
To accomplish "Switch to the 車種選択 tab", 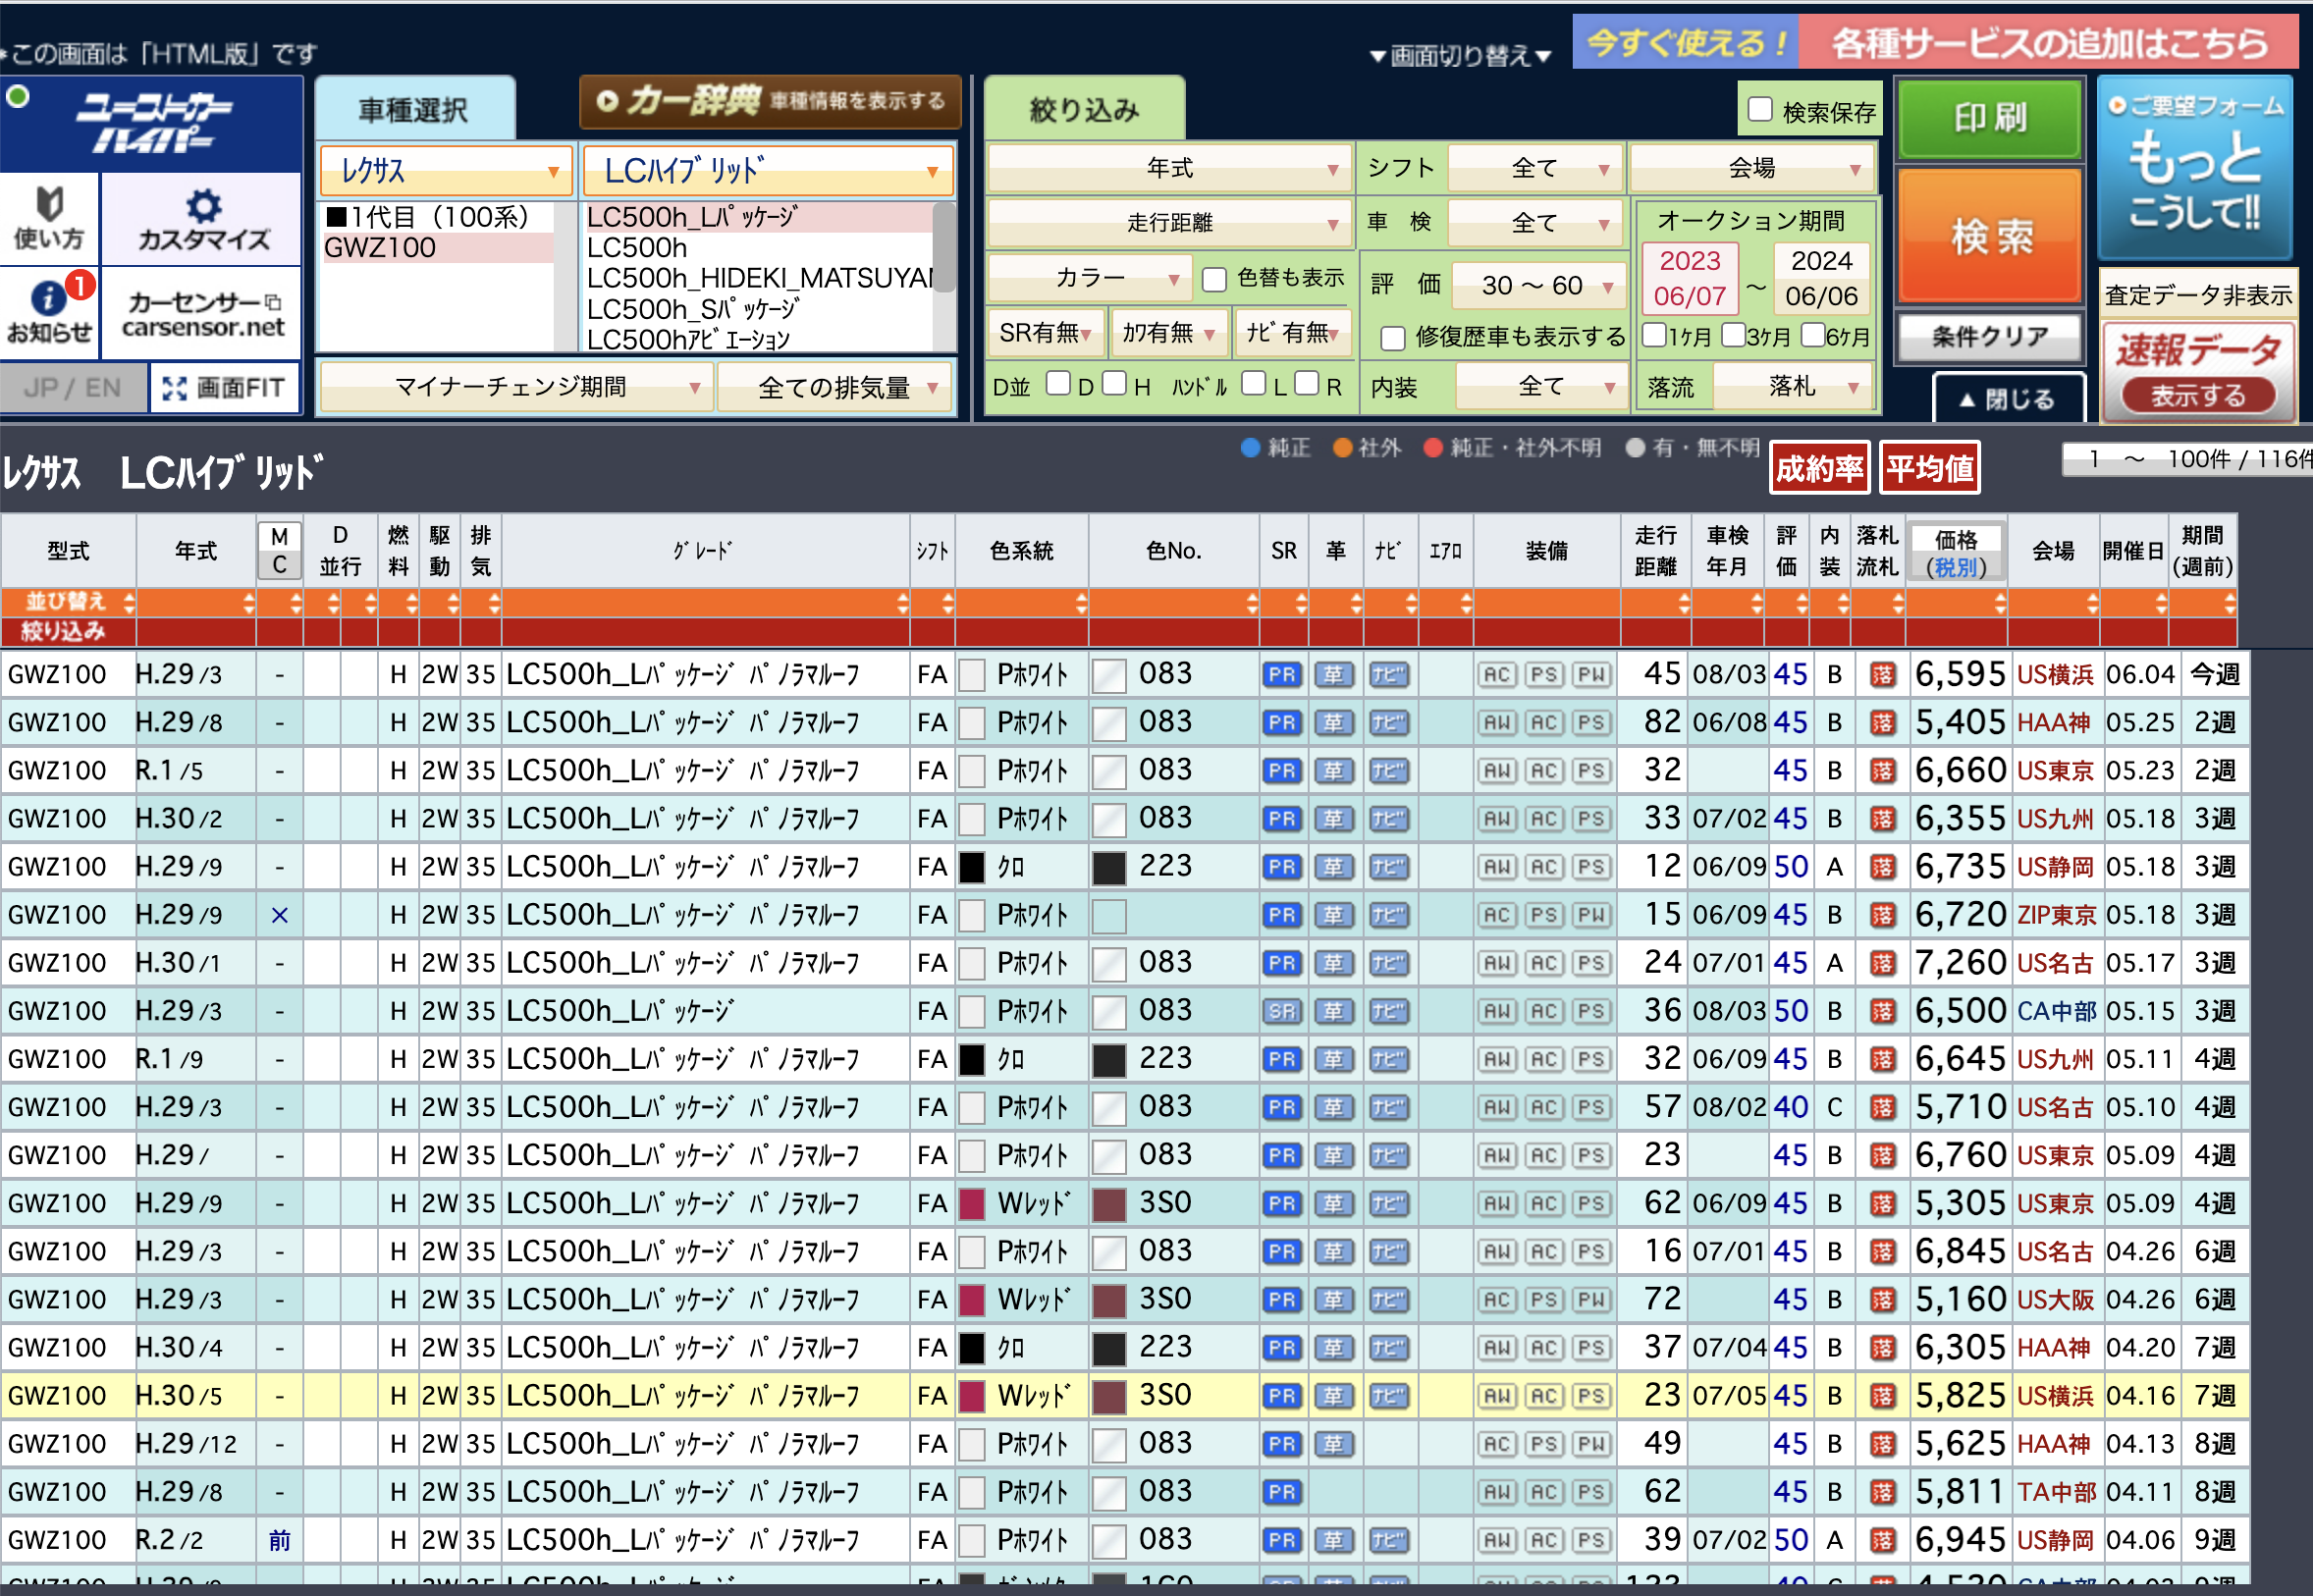I will [x=414, y=109].
